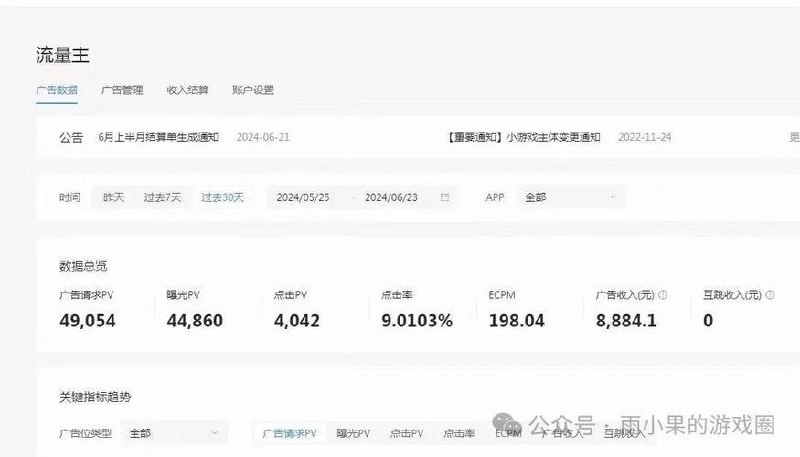Image resolution: width=800 pixels, height=457 pixels.
Task: Open the 小游戏主体变更通知 announcement
Action: coord(524,137)
